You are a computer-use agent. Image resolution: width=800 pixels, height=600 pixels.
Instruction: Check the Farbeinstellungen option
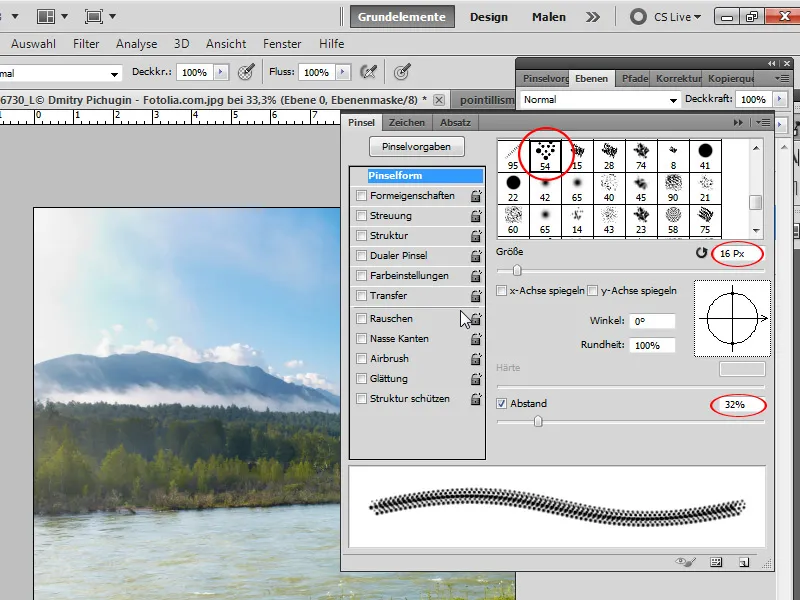361,276
